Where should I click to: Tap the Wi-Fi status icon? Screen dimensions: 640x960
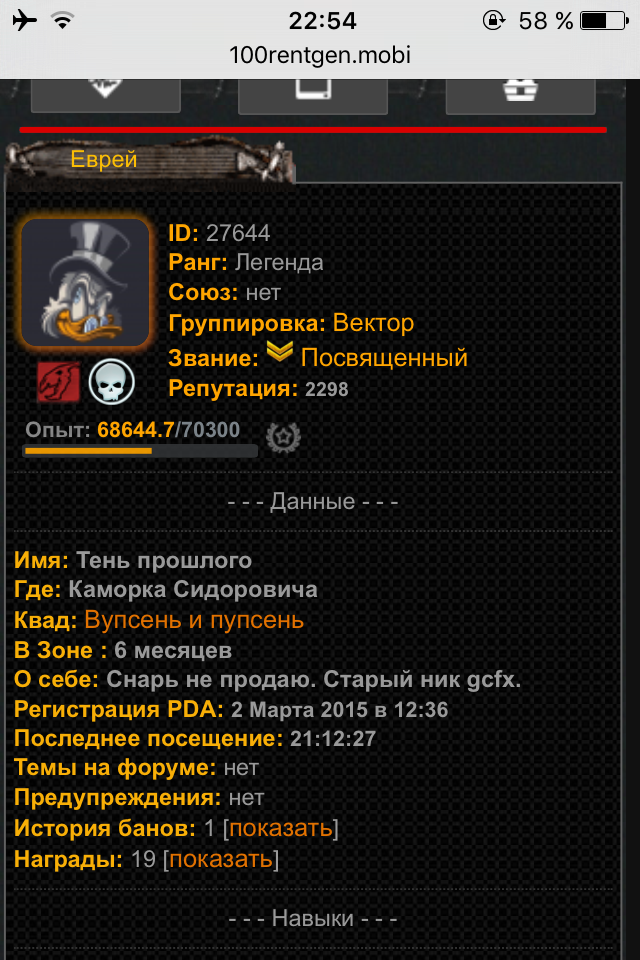point(62,21)
